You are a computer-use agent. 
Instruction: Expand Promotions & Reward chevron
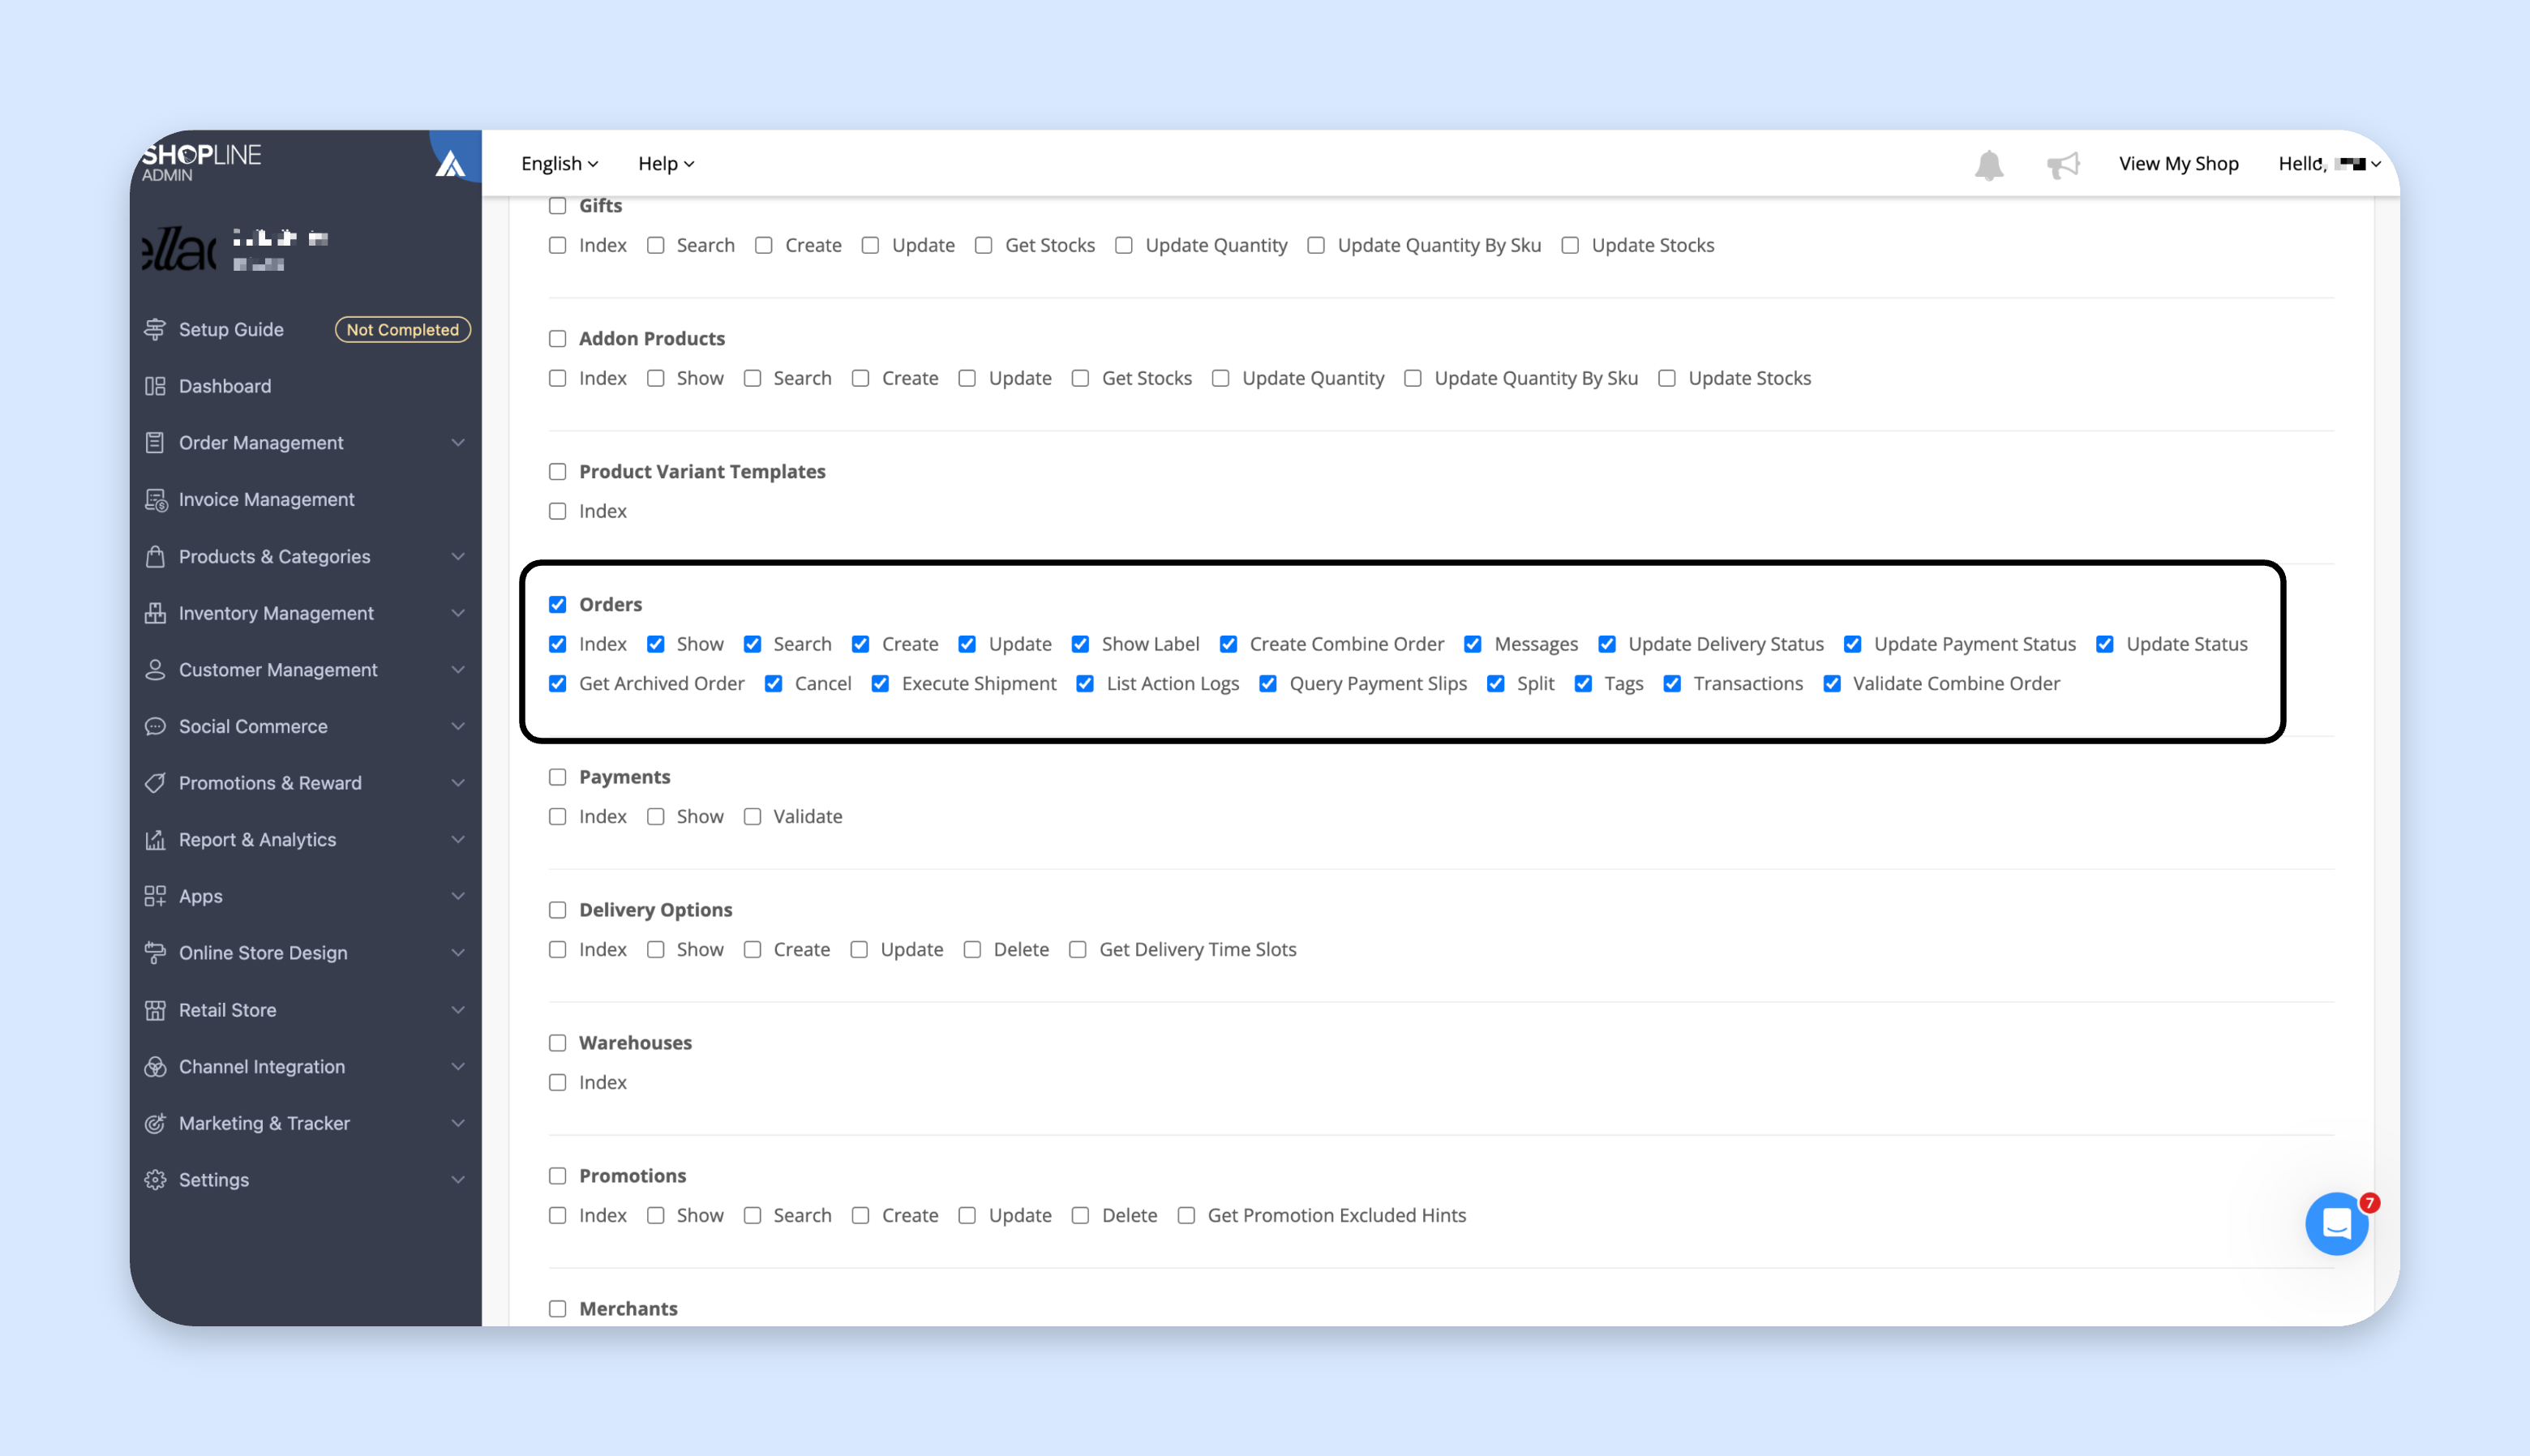458,783
